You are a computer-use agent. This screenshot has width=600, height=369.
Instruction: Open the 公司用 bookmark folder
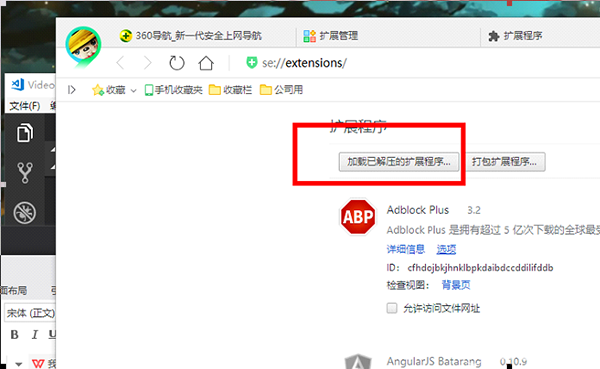click(x=281, y=90)
